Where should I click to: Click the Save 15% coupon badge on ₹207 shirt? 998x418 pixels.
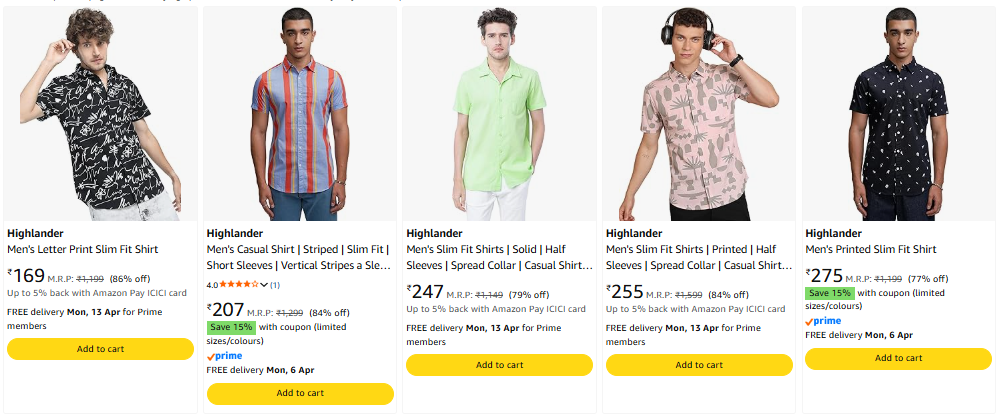pyautogui.click(x=231, y=327)
